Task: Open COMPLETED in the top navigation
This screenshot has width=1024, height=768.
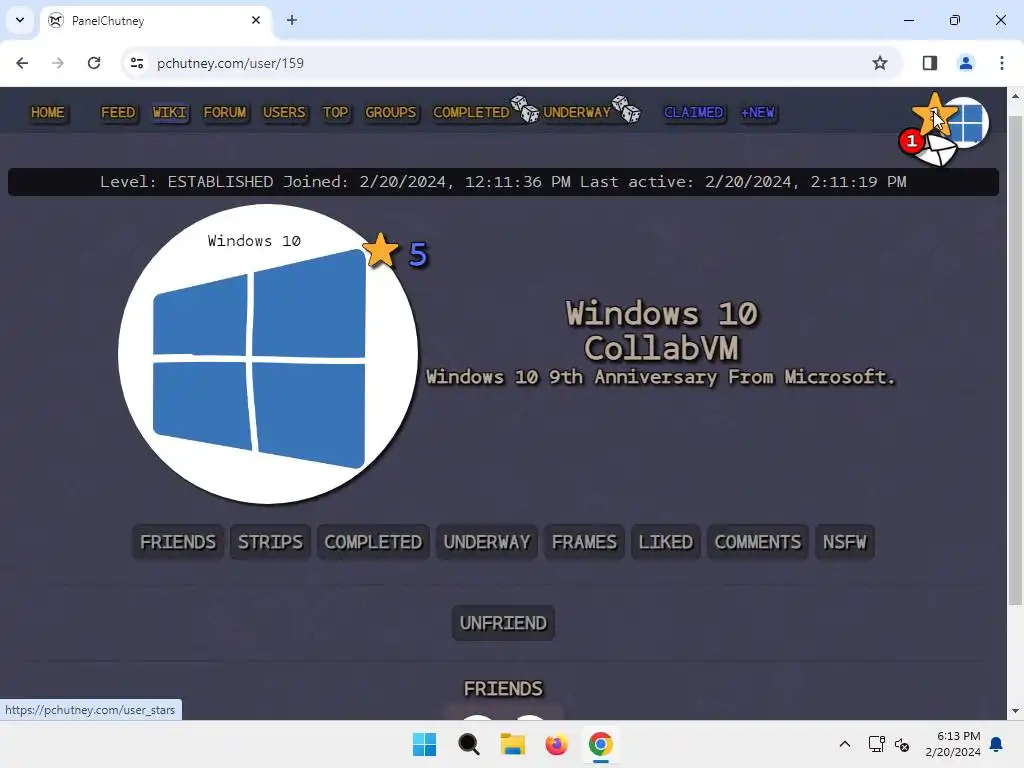Action: coord(471,112)
